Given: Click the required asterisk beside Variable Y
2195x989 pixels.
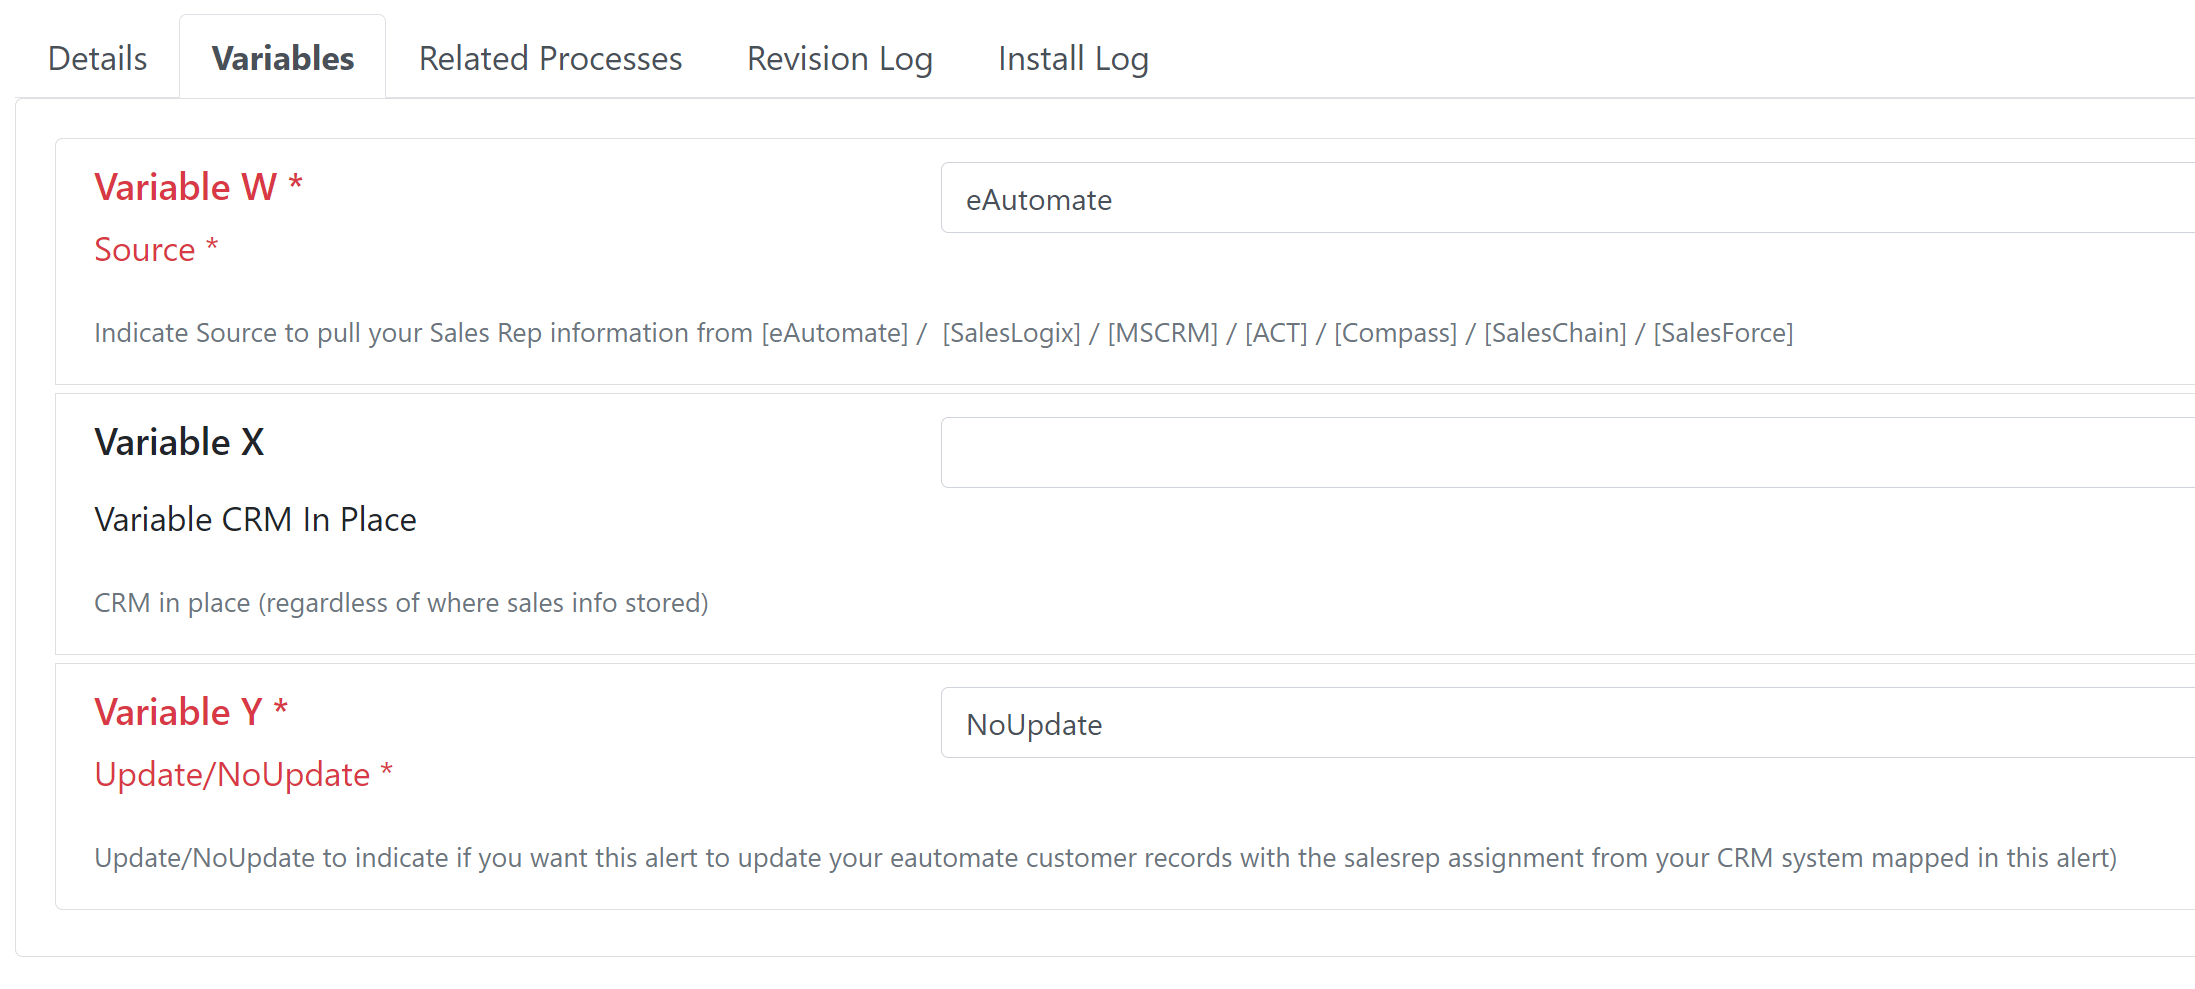Looking at the screenshot, I should coord(281,707).
